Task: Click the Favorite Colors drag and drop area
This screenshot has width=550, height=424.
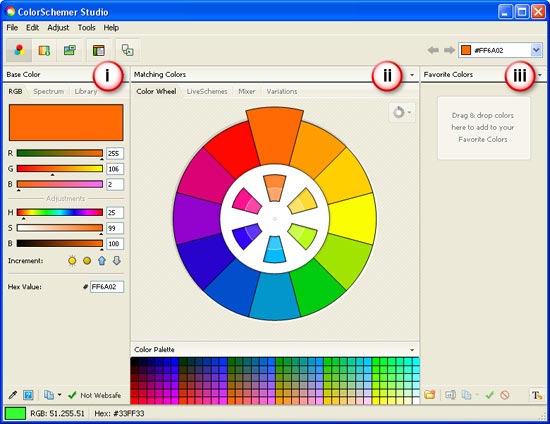Action: 484,128
